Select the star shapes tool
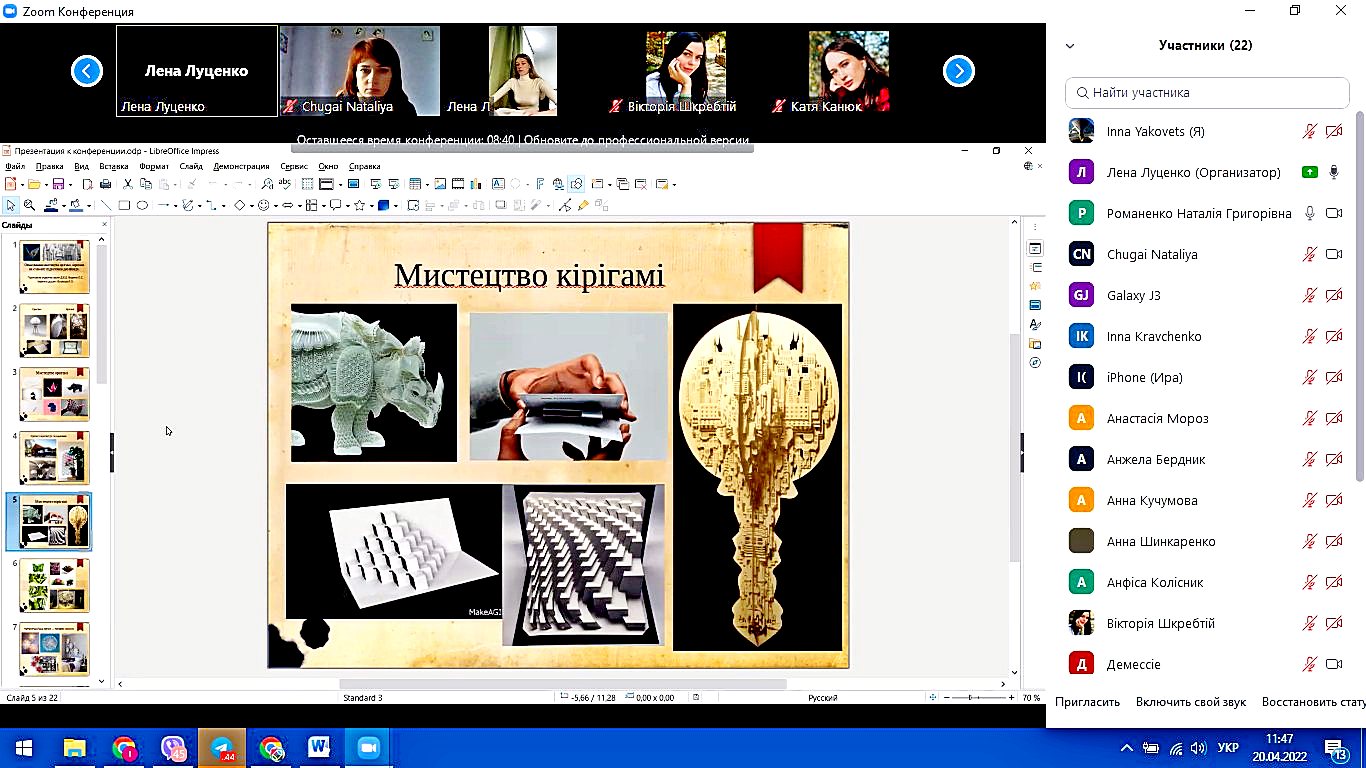Viewport: 1366px width, 768px height. [359, 206]
